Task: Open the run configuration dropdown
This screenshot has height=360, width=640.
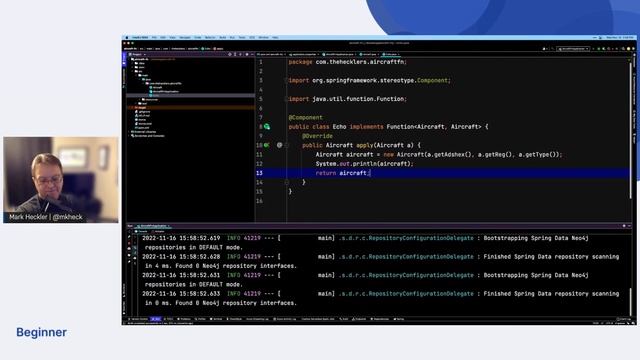Action: coord(573,49)
